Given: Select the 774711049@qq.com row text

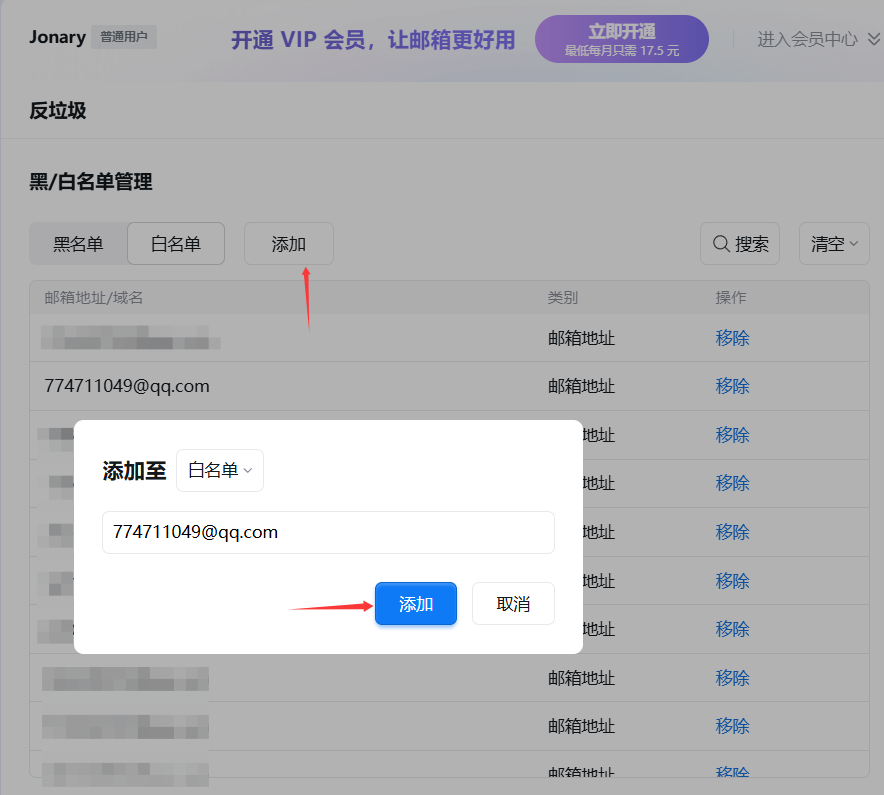Looking at the screenshot, I should tap(127, 386).
